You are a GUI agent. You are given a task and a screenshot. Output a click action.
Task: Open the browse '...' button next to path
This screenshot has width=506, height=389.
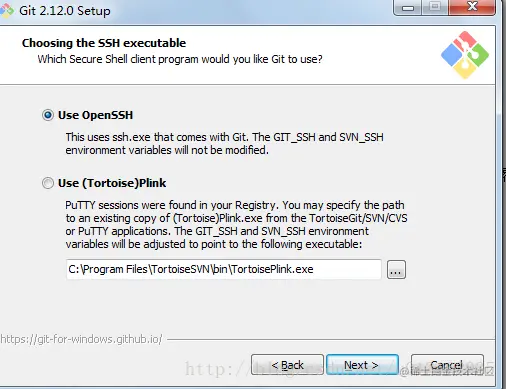396,269
